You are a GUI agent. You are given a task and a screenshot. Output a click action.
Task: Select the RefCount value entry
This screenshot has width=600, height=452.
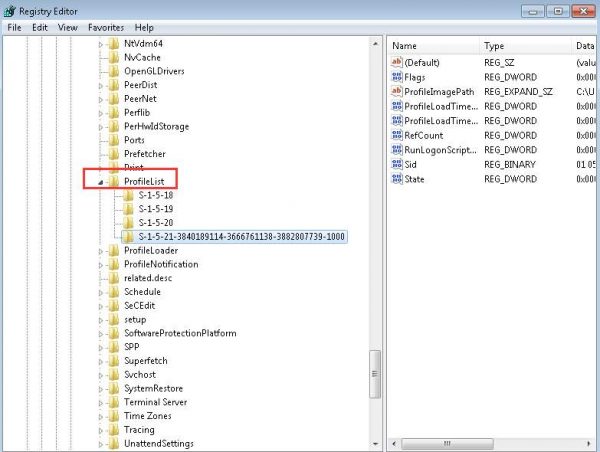(425, 135)
